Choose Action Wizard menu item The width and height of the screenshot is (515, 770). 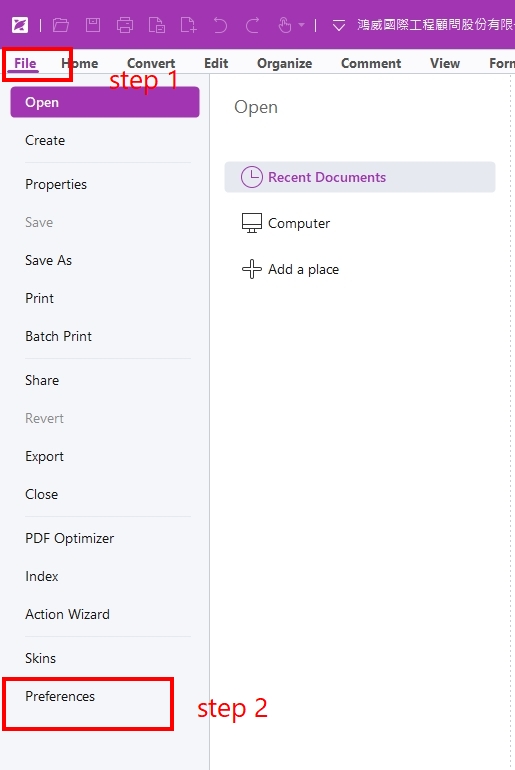click(x=67, y=614)
